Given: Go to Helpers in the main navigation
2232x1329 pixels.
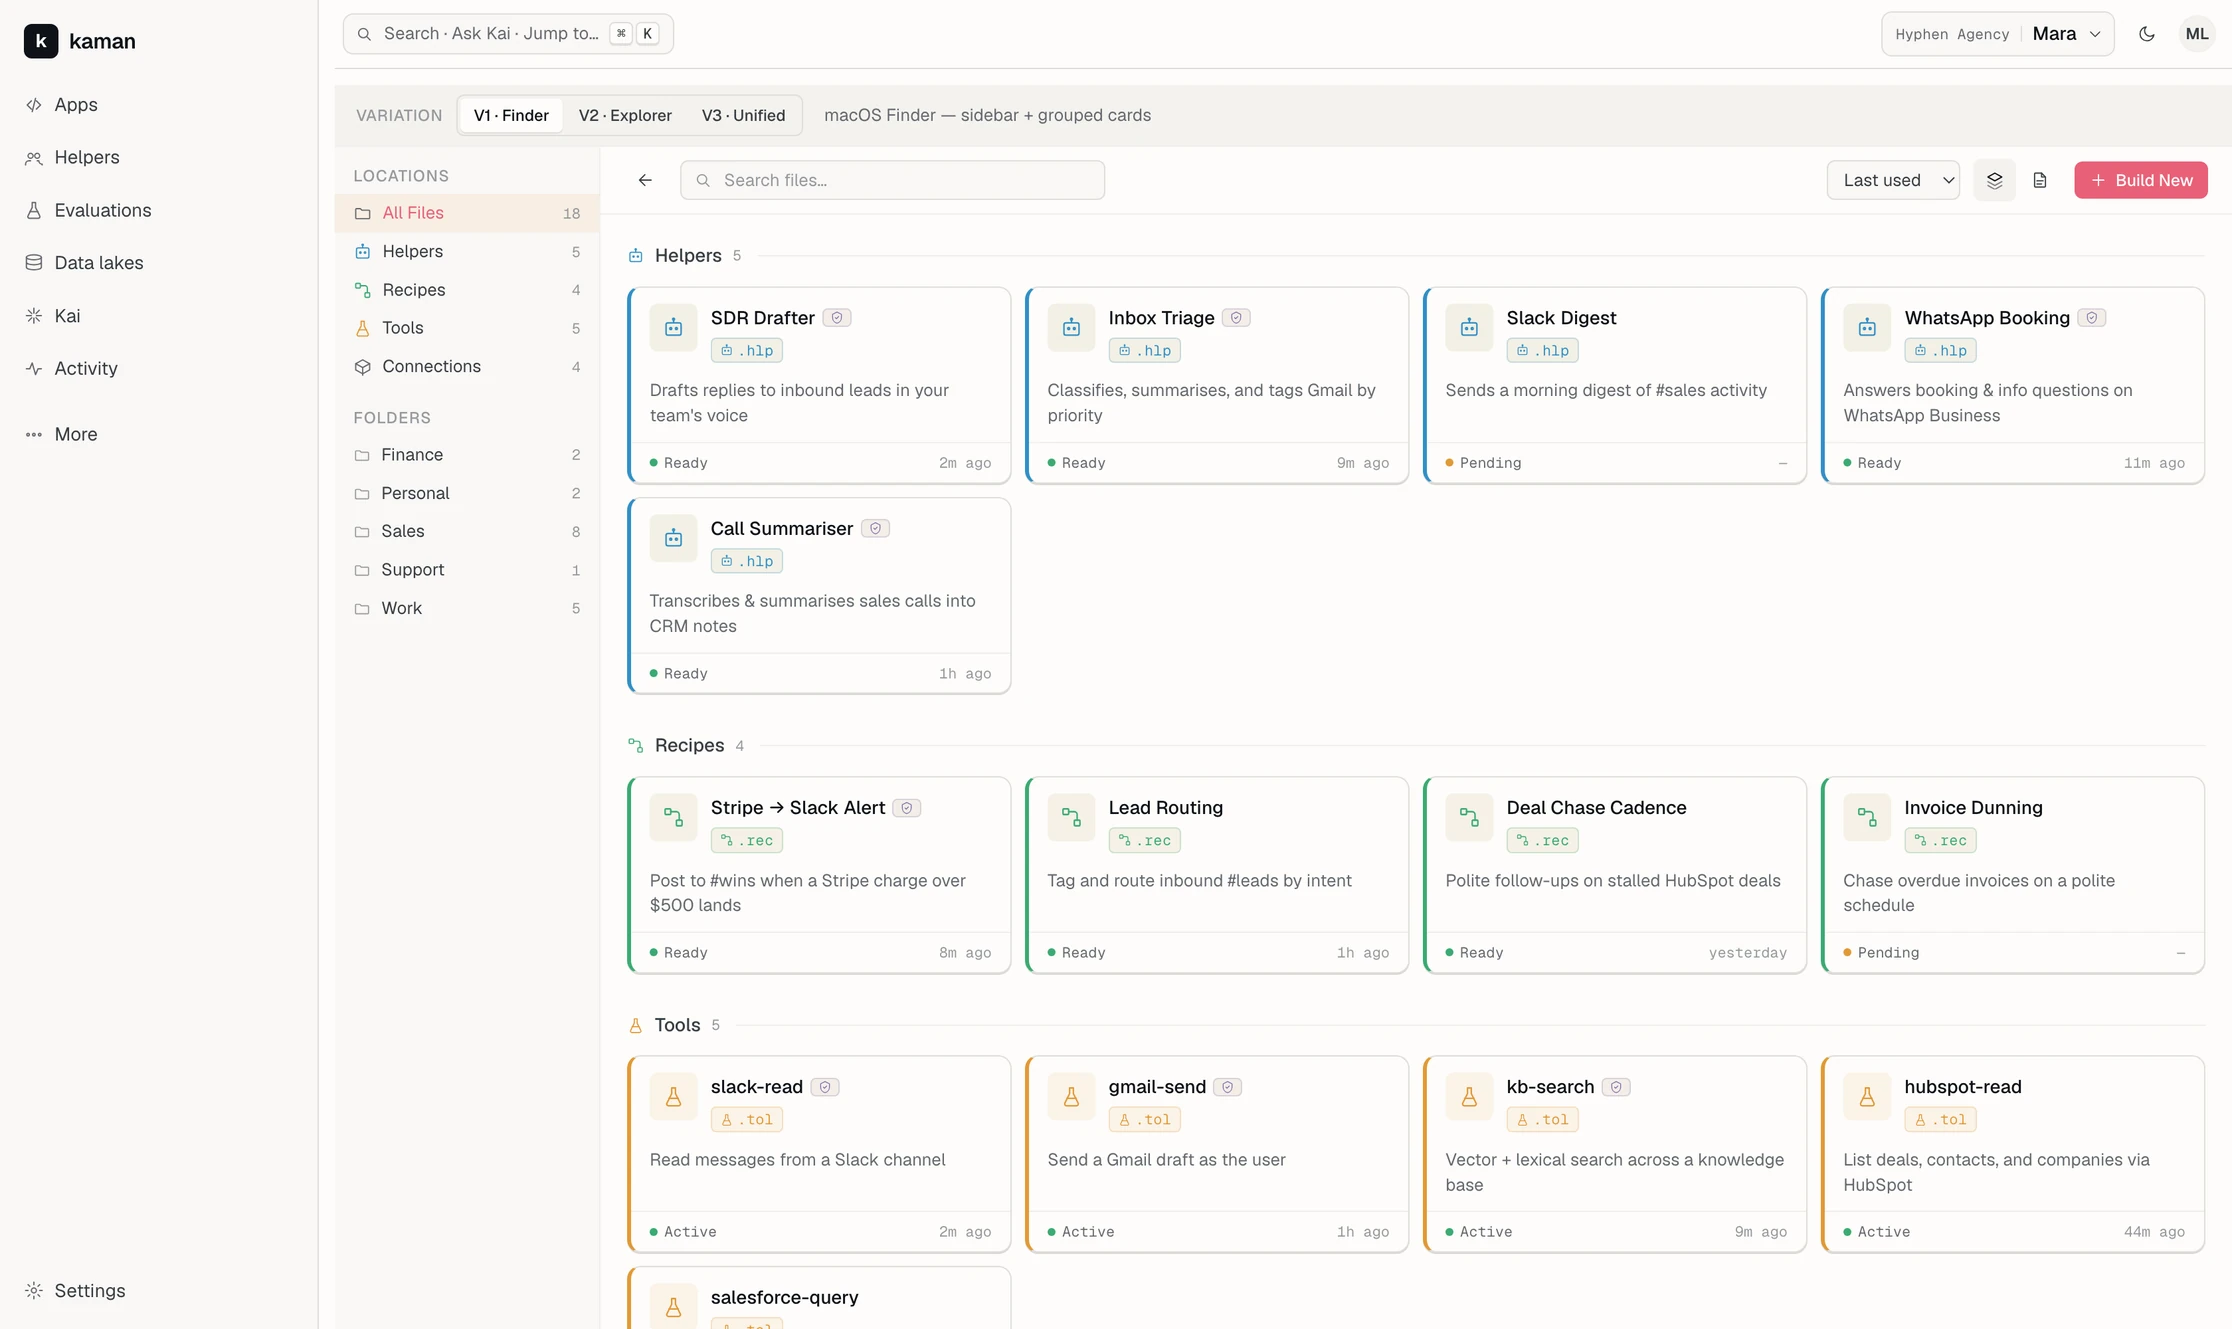Looking at the screenshot, I should pos(73,157).
